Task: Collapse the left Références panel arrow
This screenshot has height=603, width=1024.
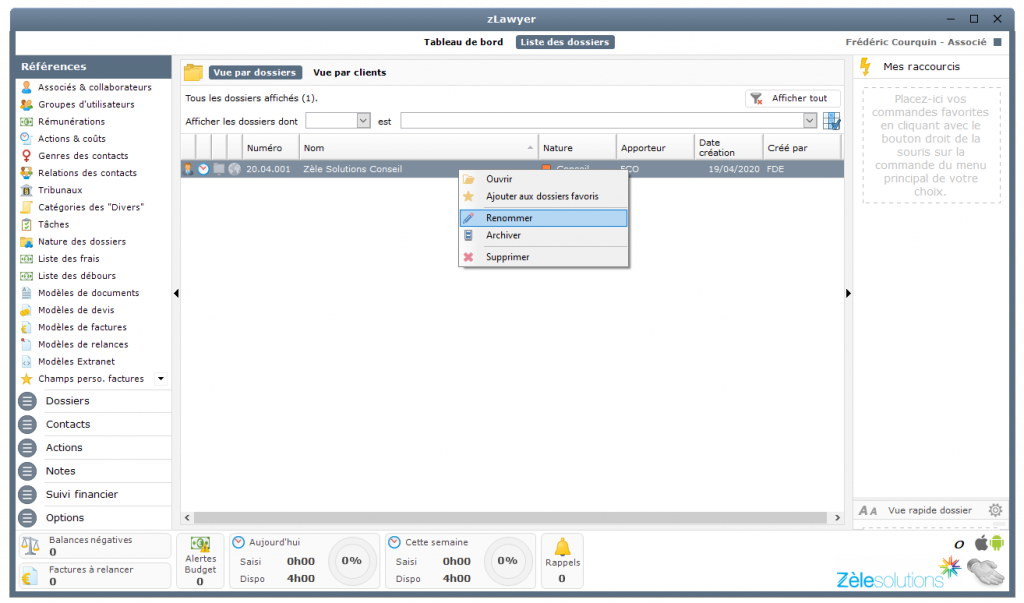Action: (x=176, y=293)
